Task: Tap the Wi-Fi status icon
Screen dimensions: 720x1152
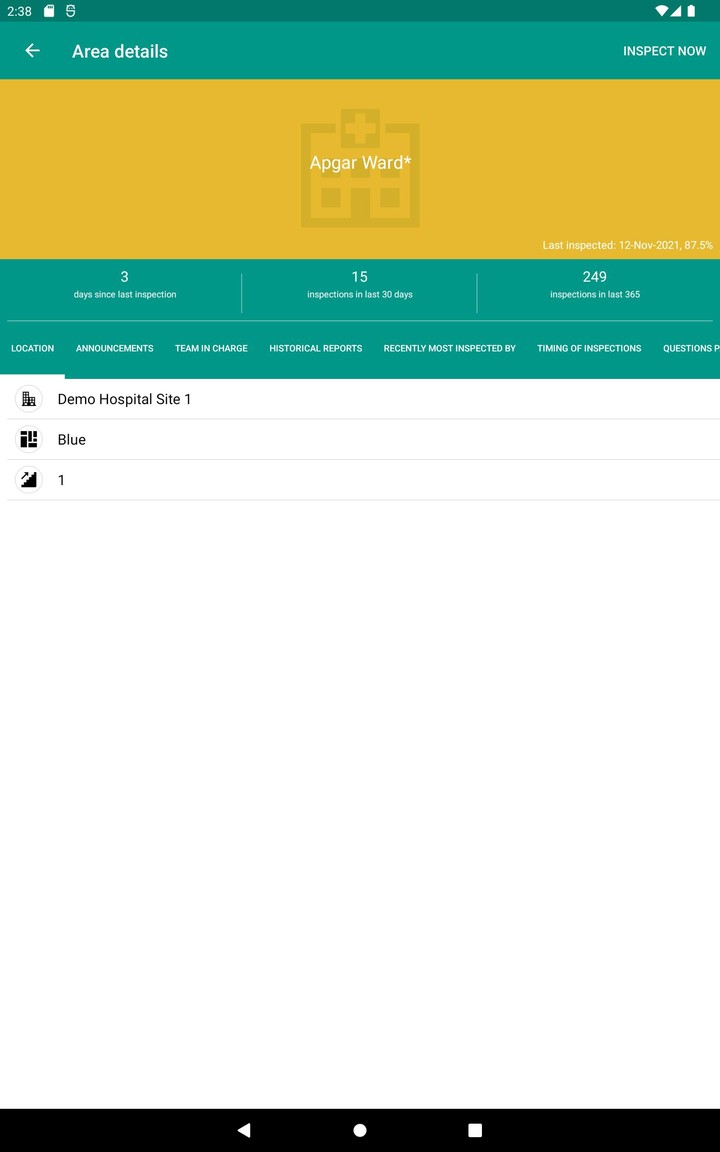Action: point(662,11)
